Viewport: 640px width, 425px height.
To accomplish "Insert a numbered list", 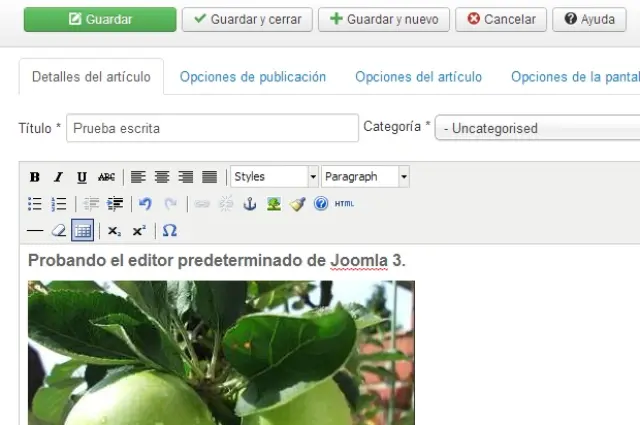I will (x=59, y=204).
